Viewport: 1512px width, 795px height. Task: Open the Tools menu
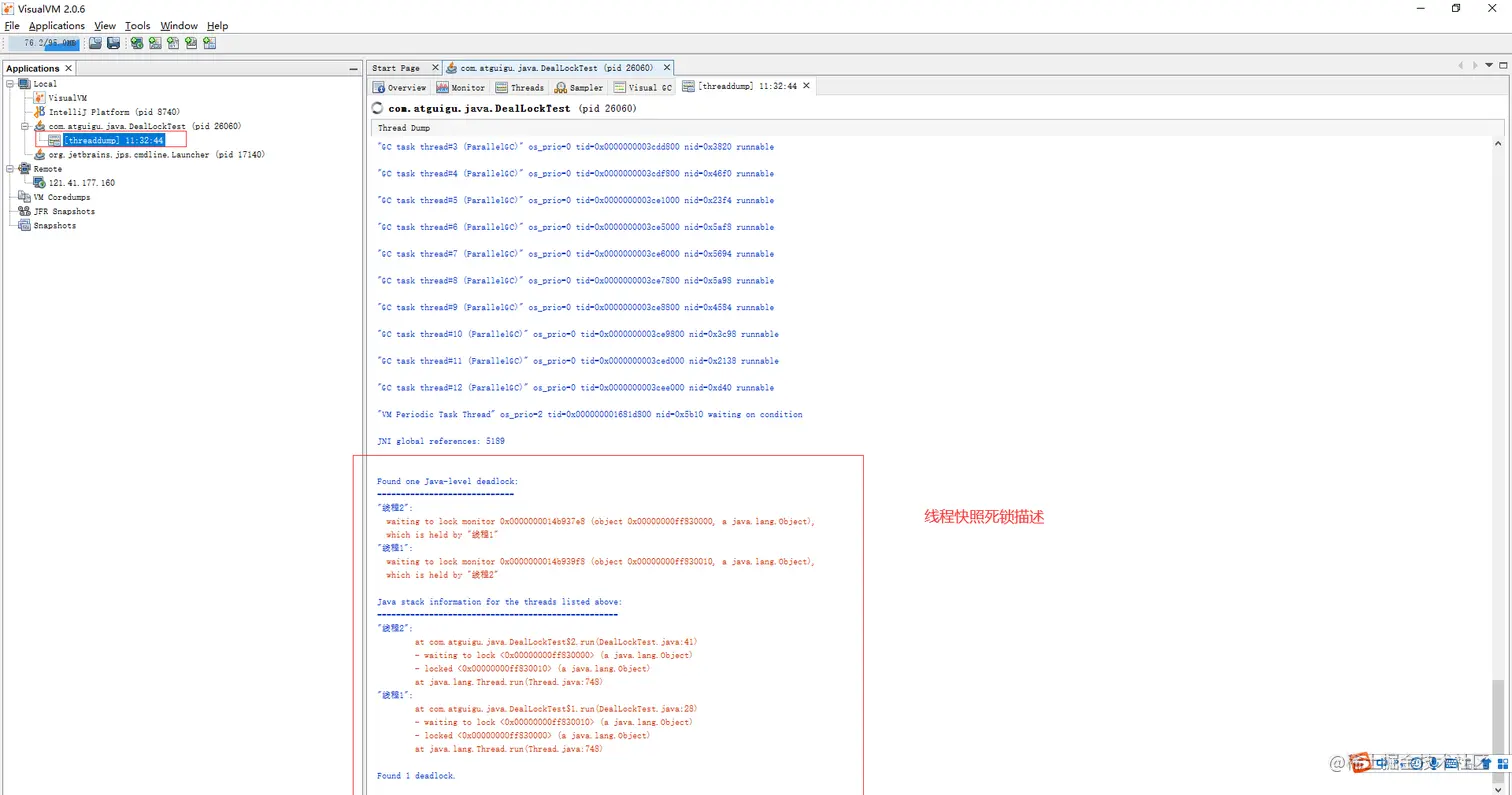click(x=138, y=25)
